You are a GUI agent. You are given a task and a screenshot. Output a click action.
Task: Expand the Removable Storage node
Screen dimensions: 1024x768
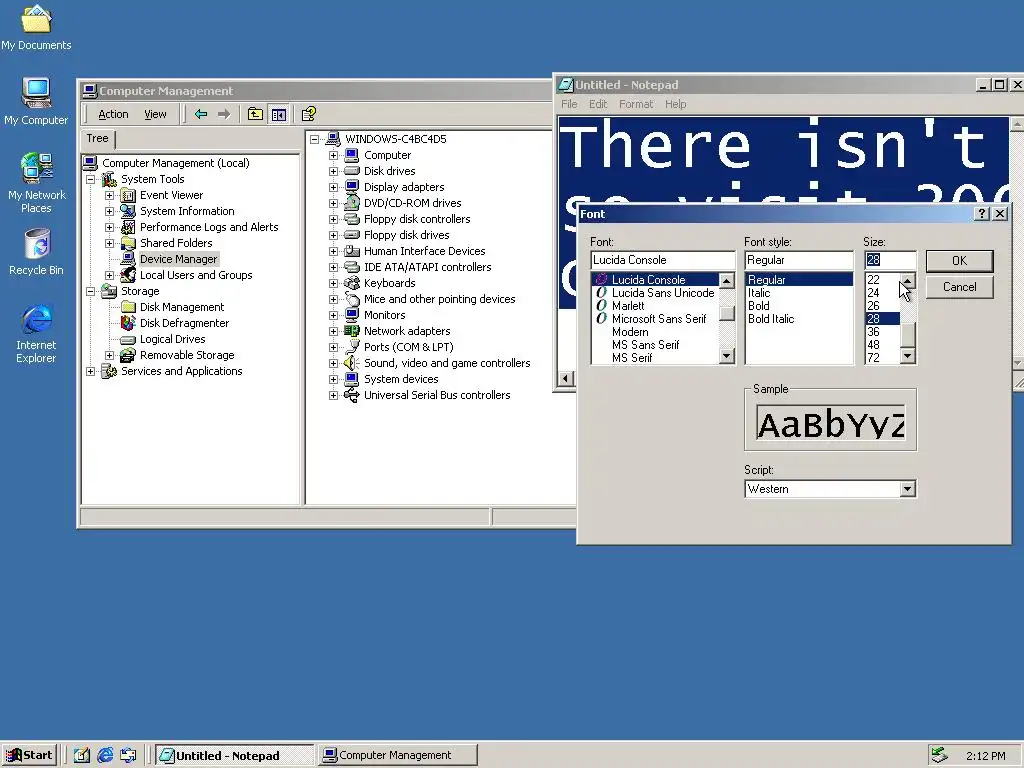(110, 355)
